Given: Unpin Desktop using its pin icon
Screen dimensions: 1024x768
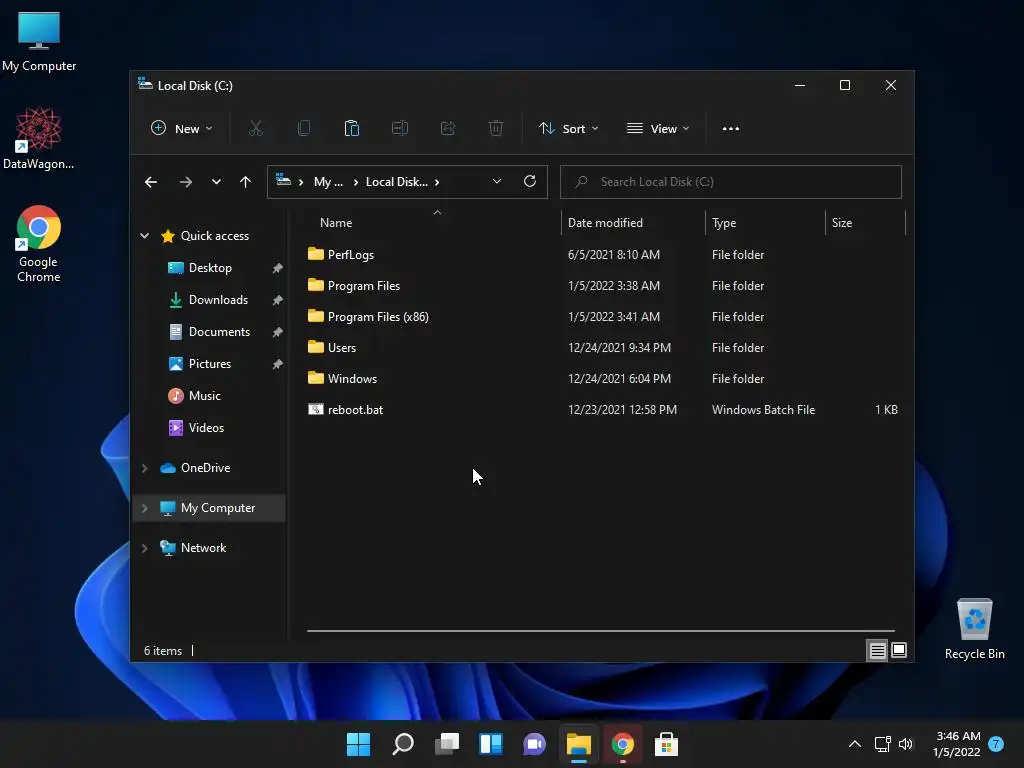Looking at the screenshot, I should point(278,268).
